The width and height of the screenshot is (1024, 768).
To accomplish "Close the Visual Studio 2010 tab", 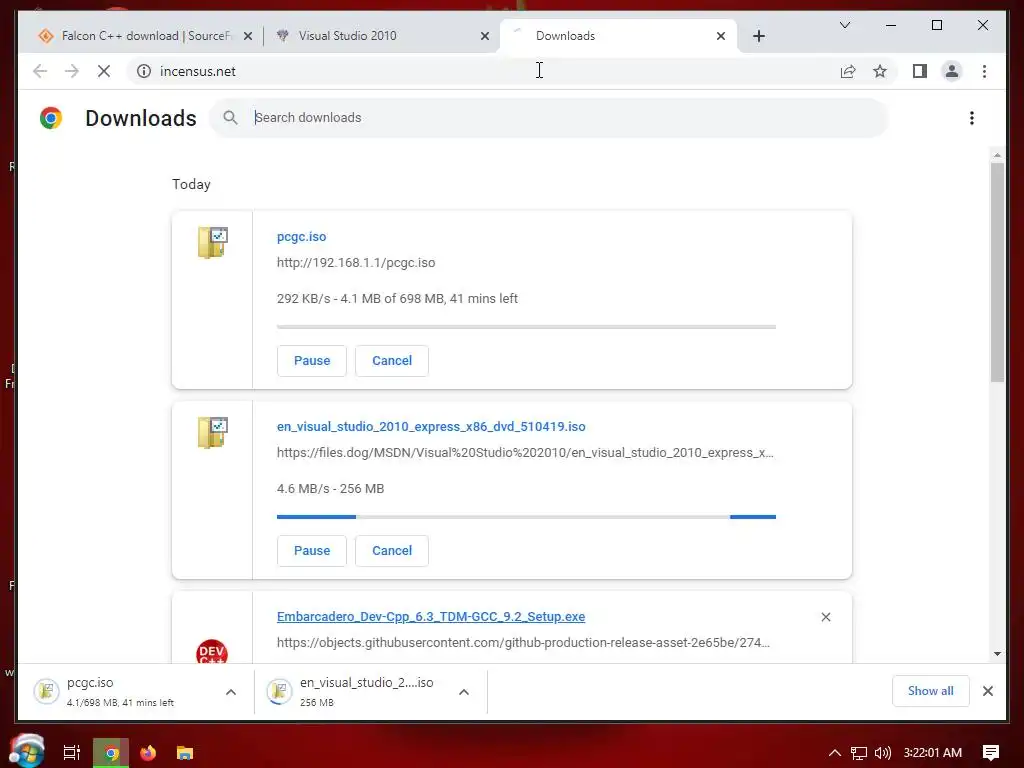I will [x=485, y=36].
